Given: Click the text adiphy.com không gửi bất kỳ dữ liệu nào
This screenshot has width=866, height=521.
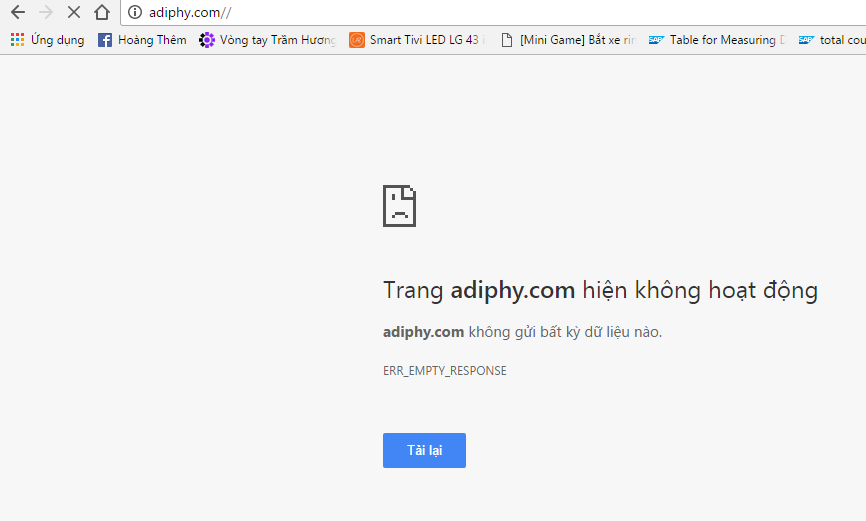Looking at the screenshot, I should pos(522,332).
